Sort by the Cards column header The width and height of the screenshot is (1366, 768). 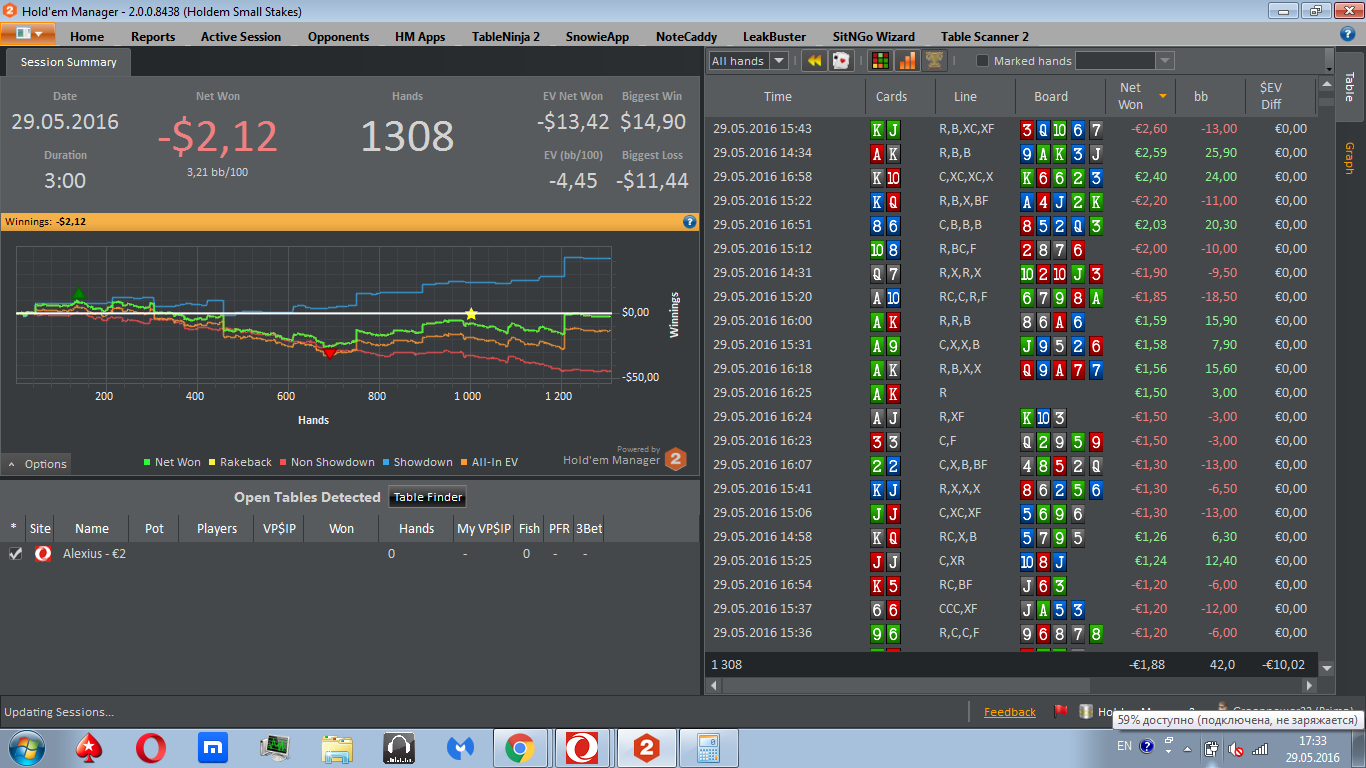click(x=891, y=97)
